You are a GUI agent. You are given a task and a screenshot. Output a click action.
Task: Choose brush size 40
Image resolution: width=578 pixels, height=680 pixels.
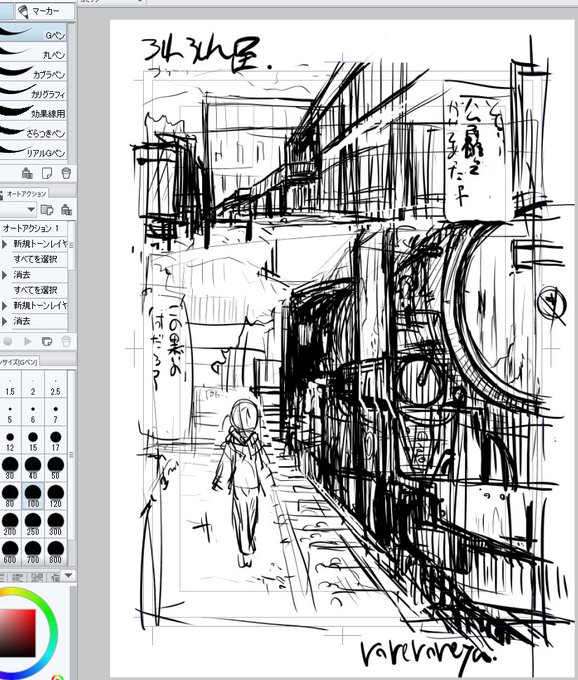tap(33, 469)
